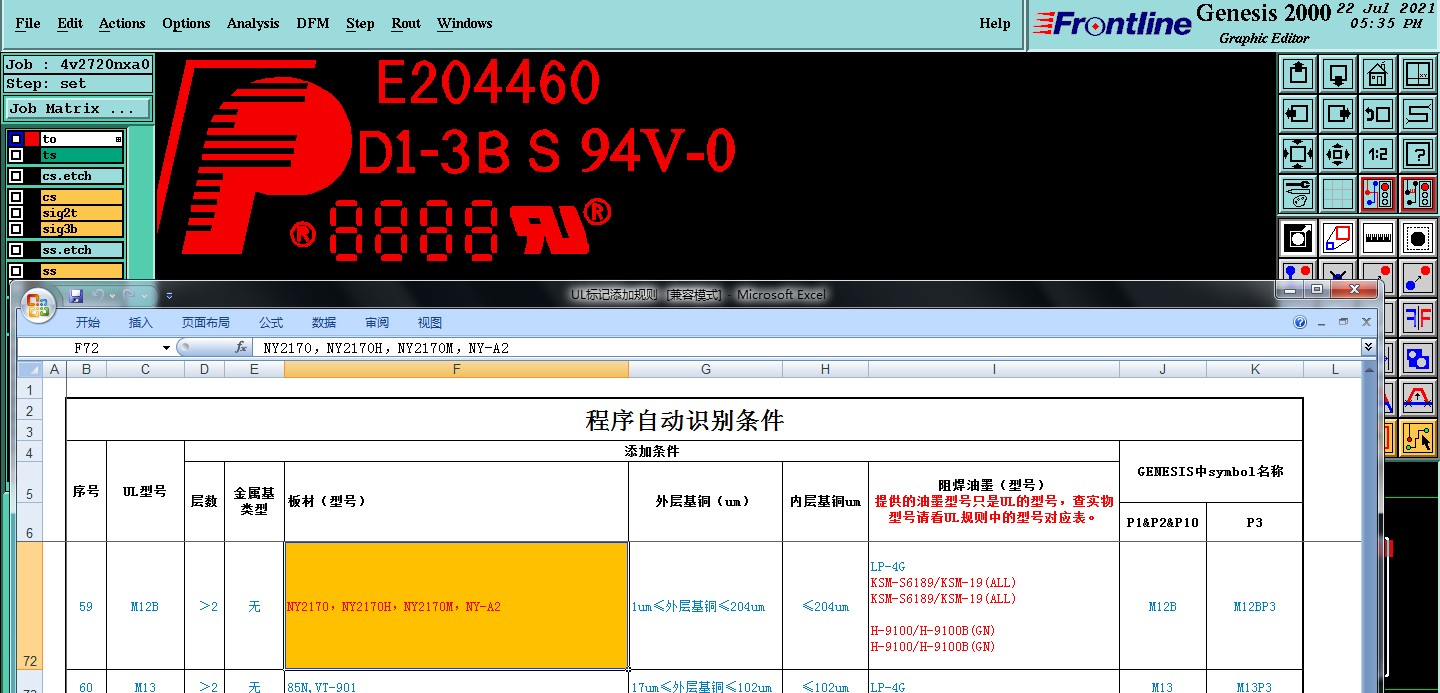This screenshot has width=1440, height=693.
Task: Click the Excel formula bar input
Action: 808,348
